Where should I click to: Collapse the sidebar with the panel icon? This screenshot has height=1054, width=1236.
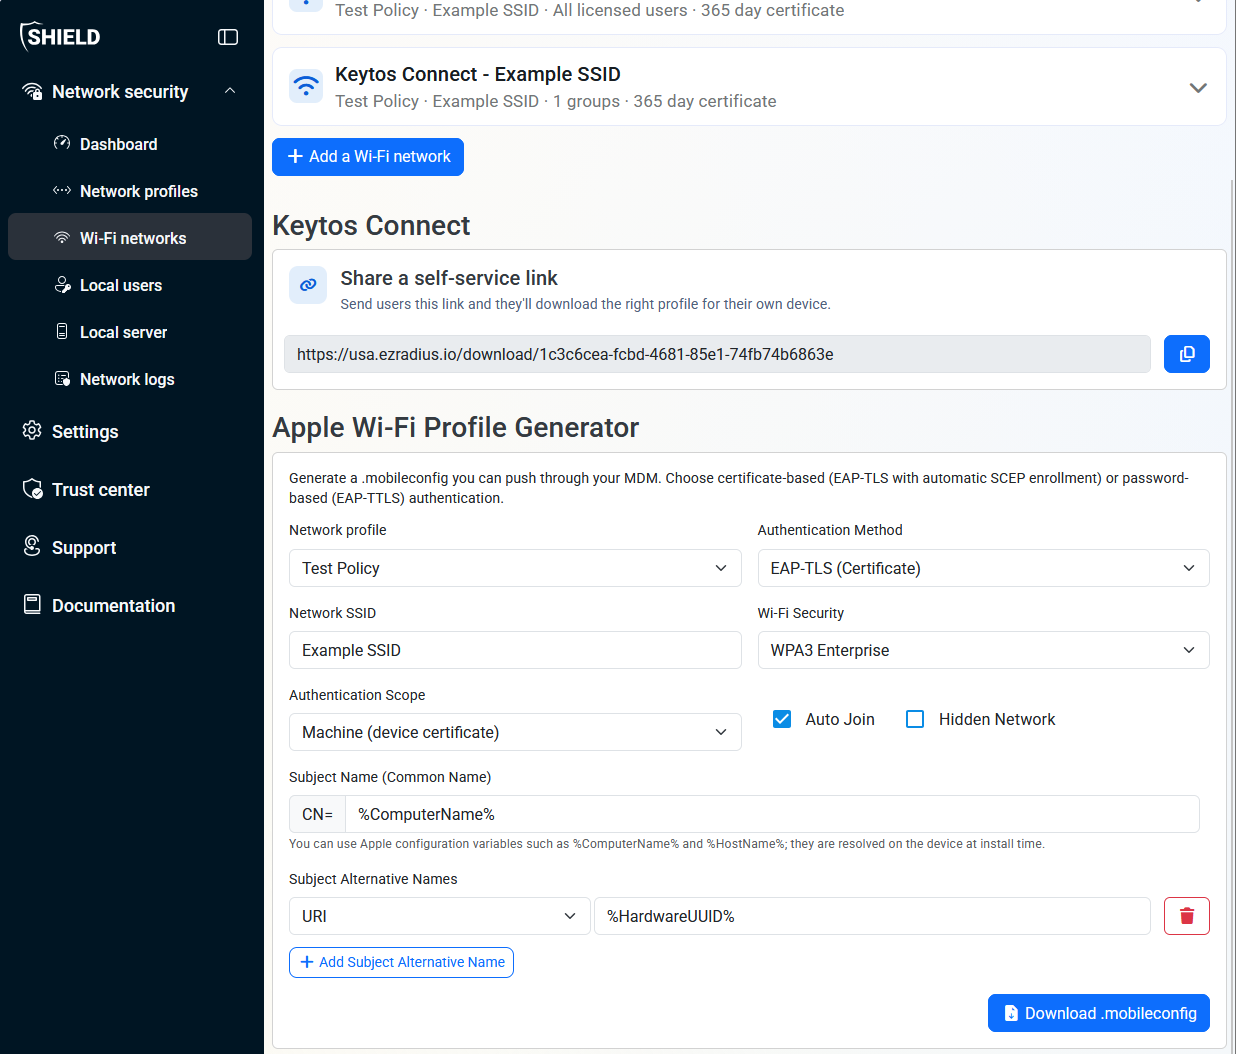(228, 37)
